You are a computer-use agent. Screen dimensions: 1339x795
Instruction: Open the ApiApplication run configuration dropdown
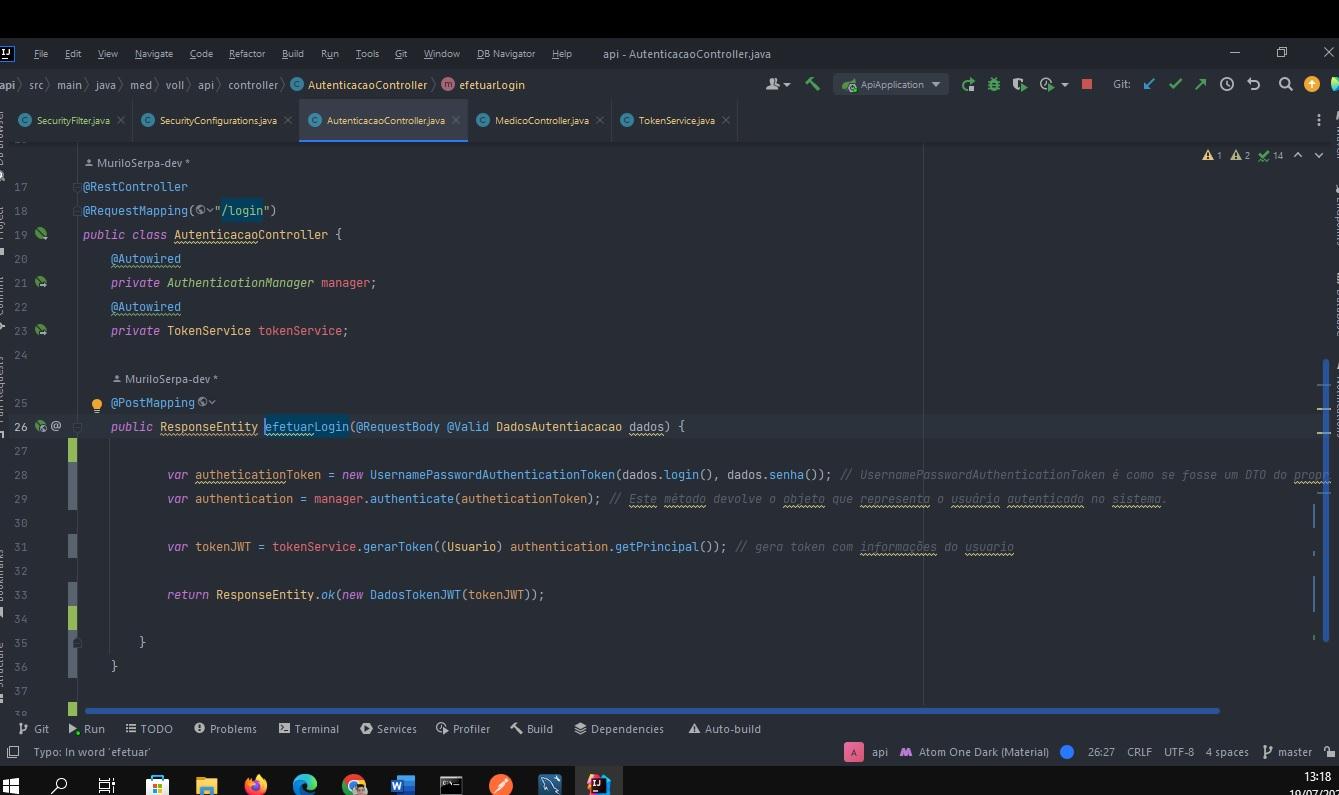tap(893, 85)
